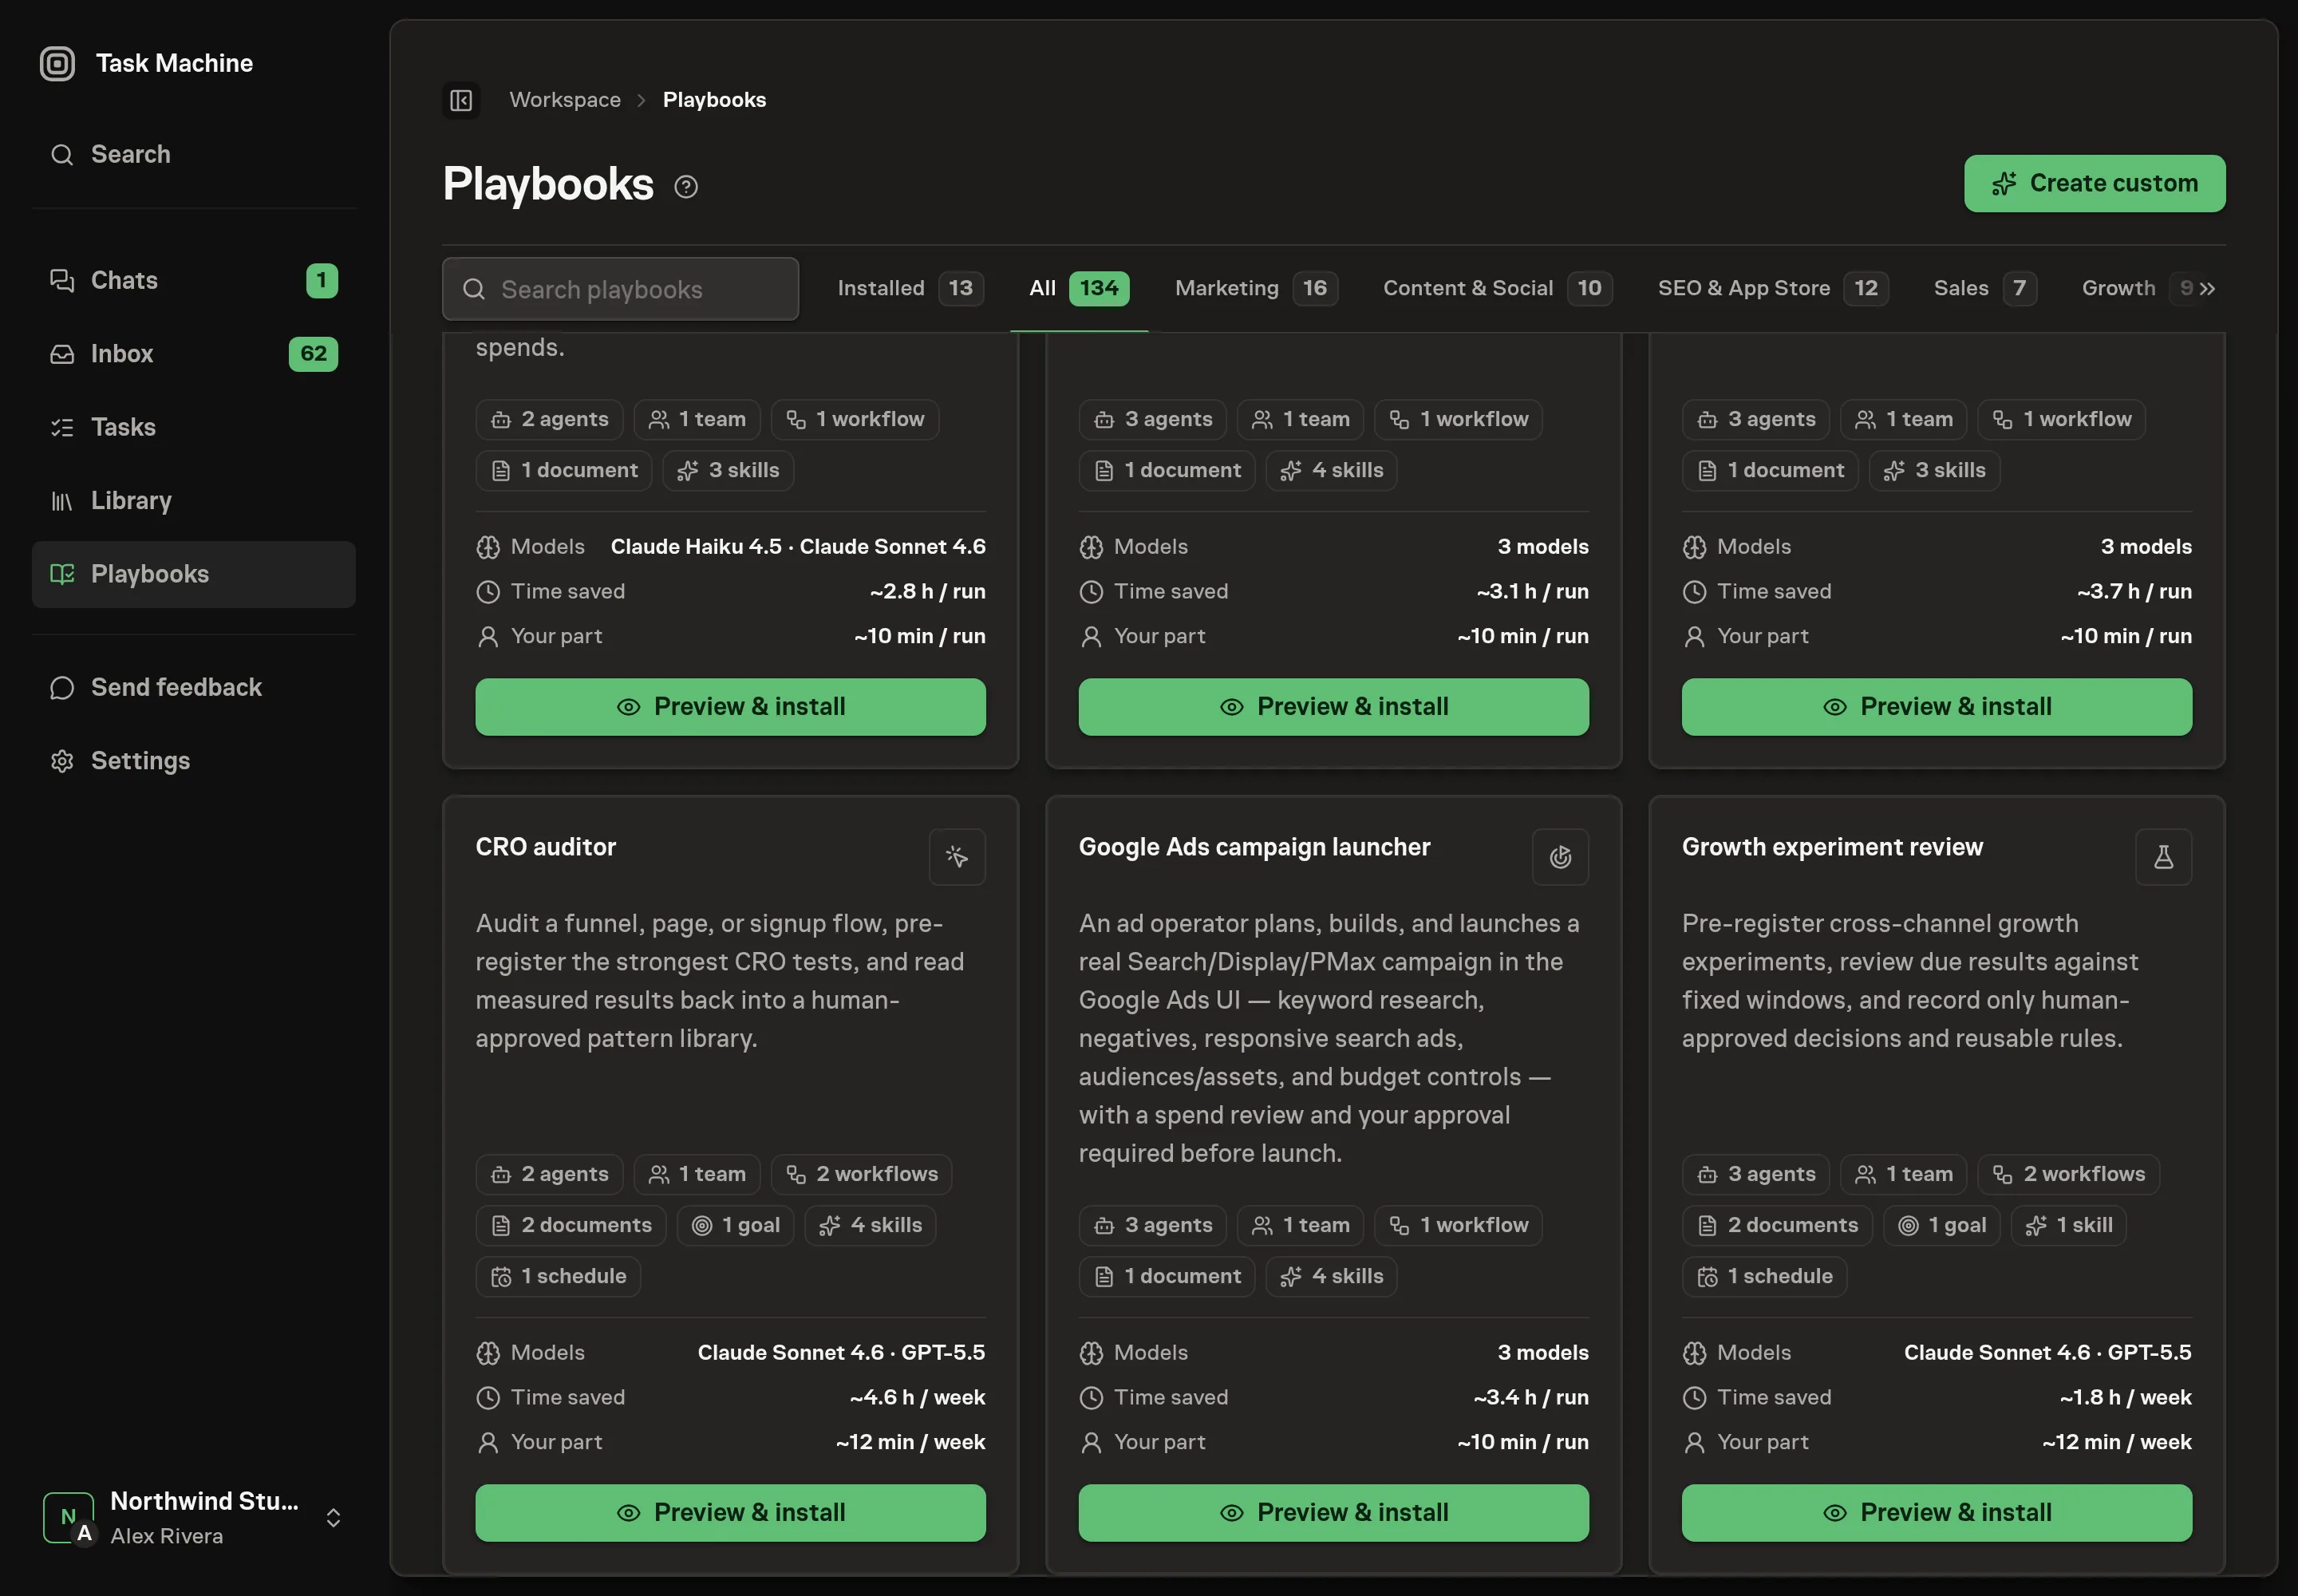2298x1596 pixels.
Task: Open the Content & Social tab
Action: 1497,288
